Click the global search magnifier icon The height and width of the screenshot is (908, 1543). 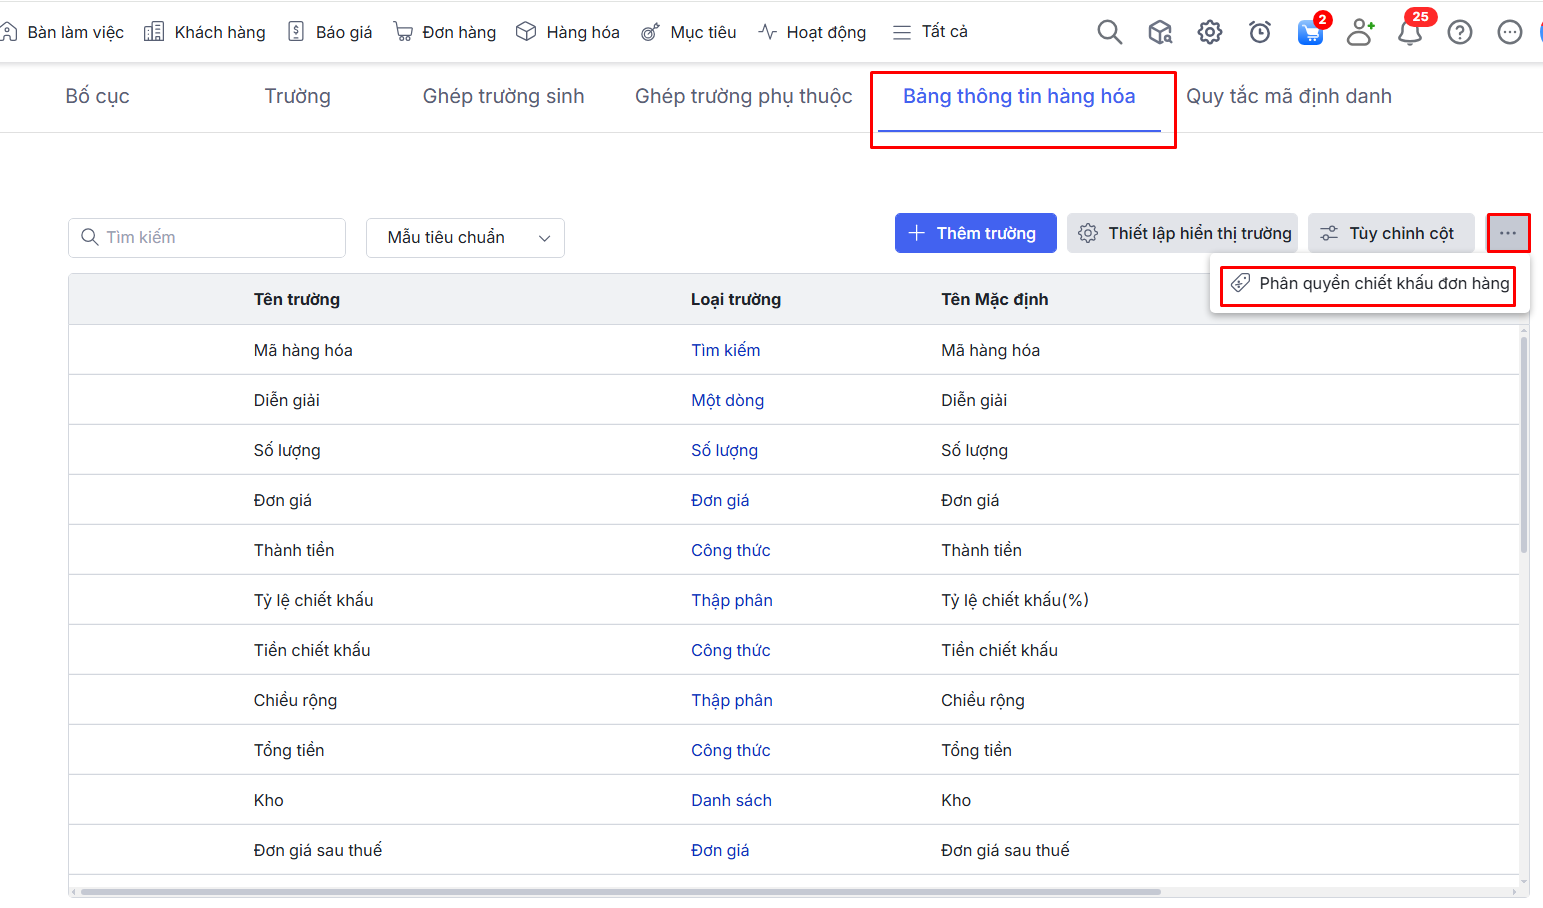click(x=1109, y=32)
